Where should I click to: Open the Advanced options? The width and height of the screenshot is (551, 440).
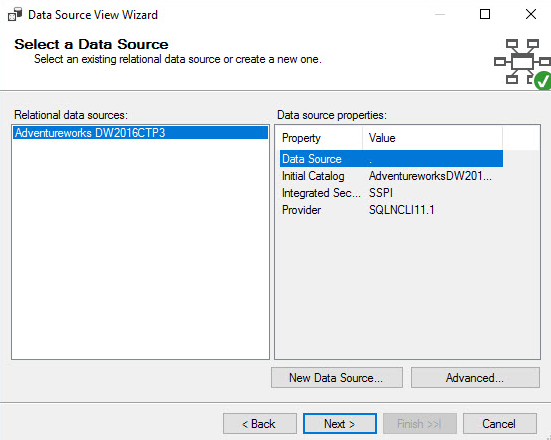point(475,378)
